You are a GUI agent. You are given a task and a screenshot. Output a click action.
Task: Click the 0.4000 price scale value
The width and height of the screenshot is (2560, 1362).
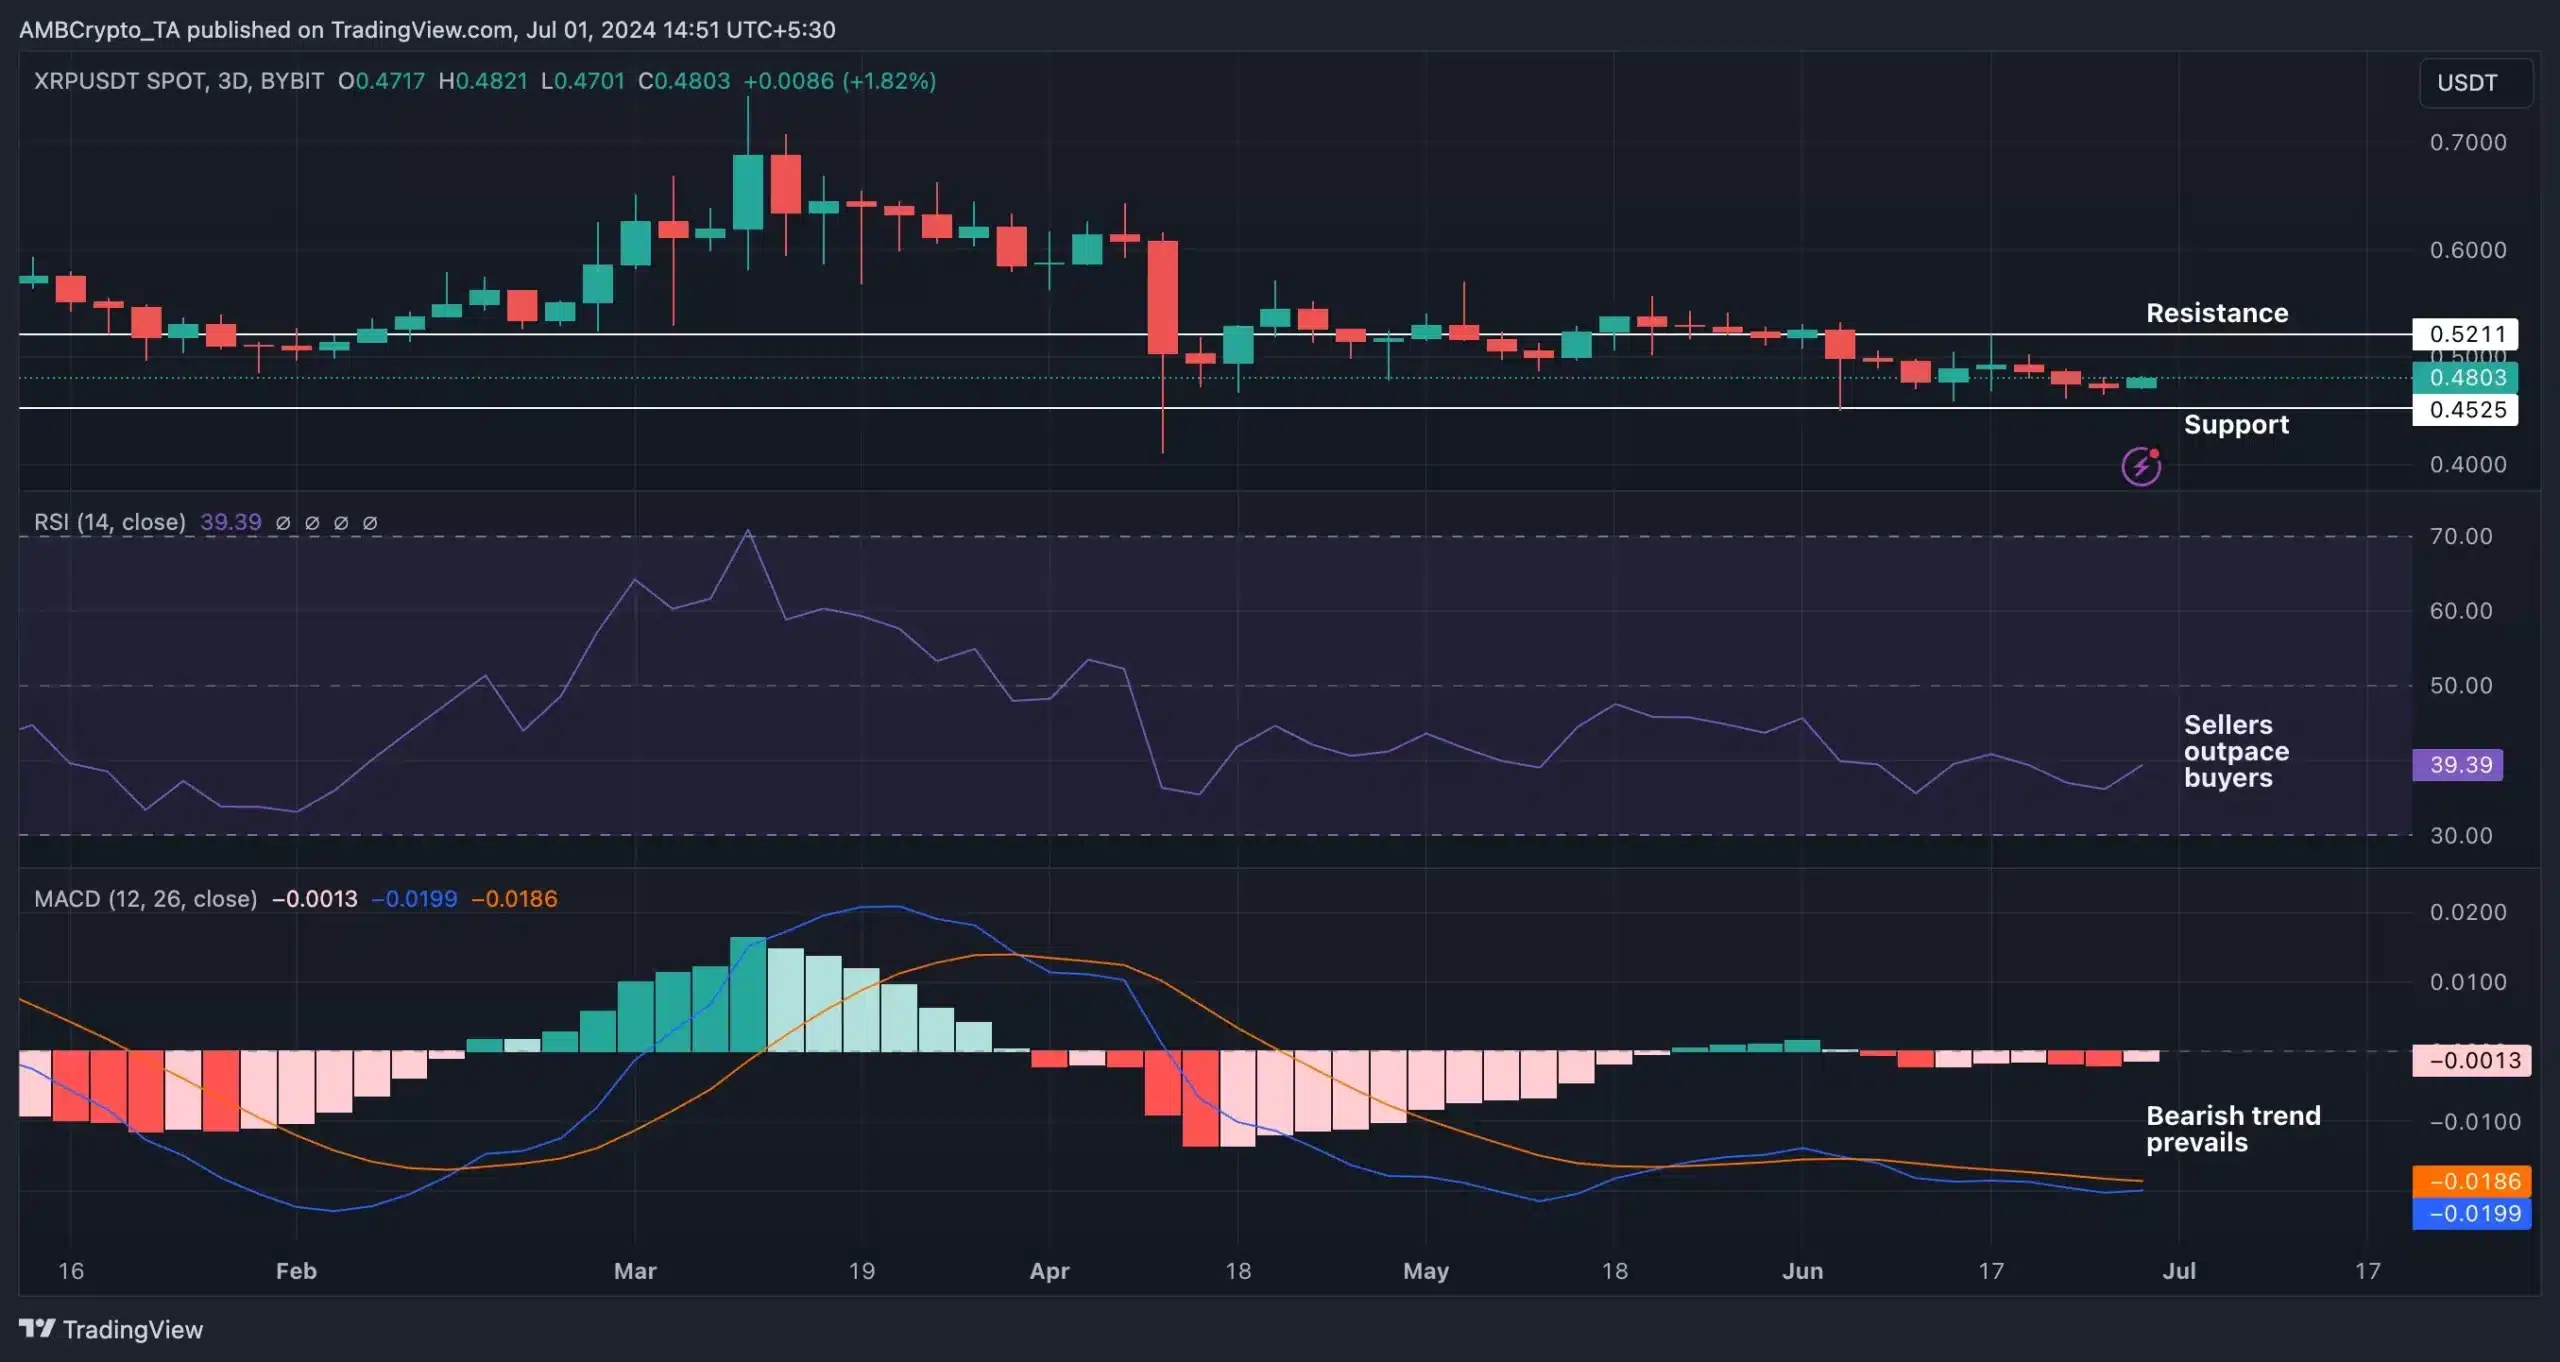point(2468,465)
